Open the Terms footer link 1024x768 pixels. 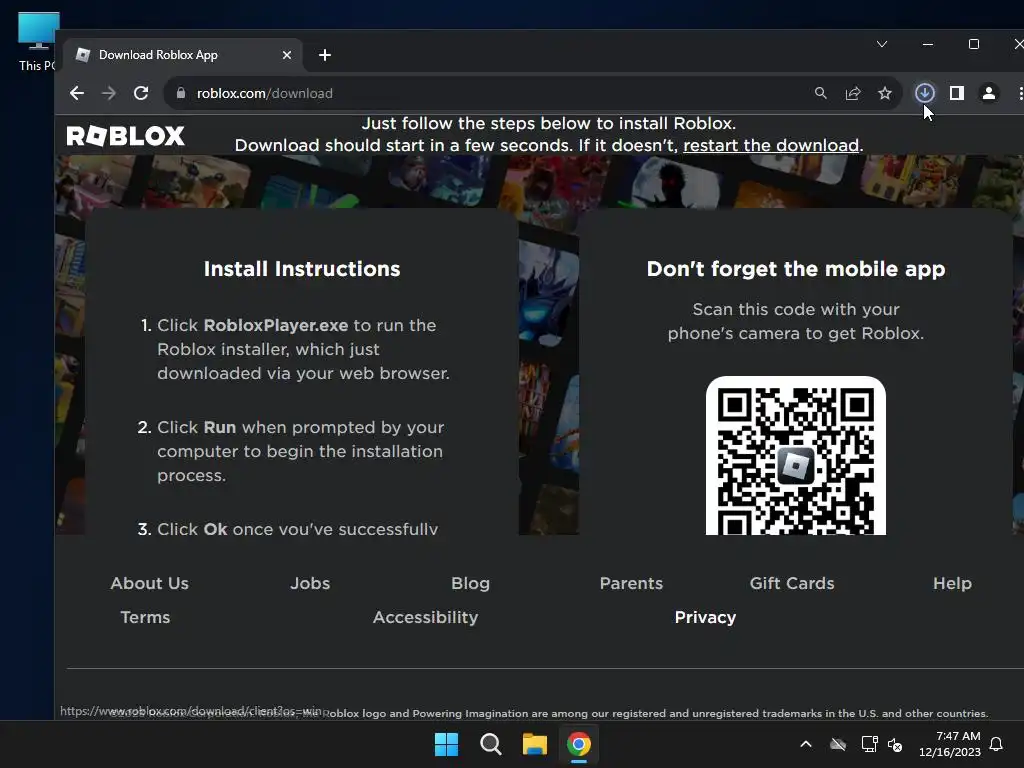[145, 617]
